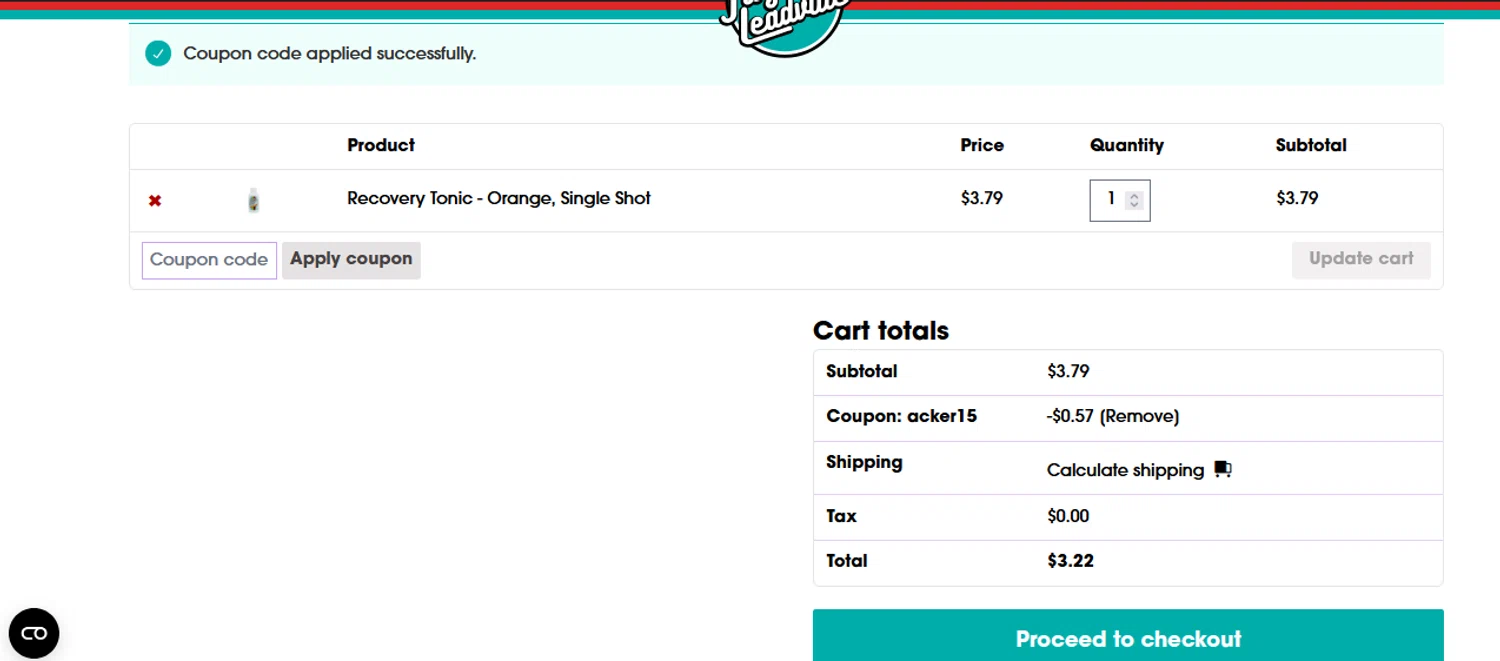This screenshot has width=1500, height=661.
Task: Open the round black widget button
Action: pos(34,633)
